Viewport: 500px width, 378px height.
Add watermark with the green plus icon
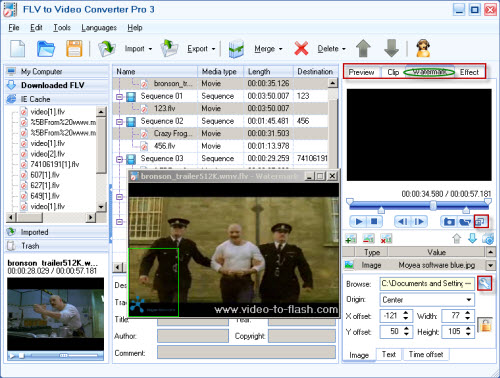[x=351, y=239]
